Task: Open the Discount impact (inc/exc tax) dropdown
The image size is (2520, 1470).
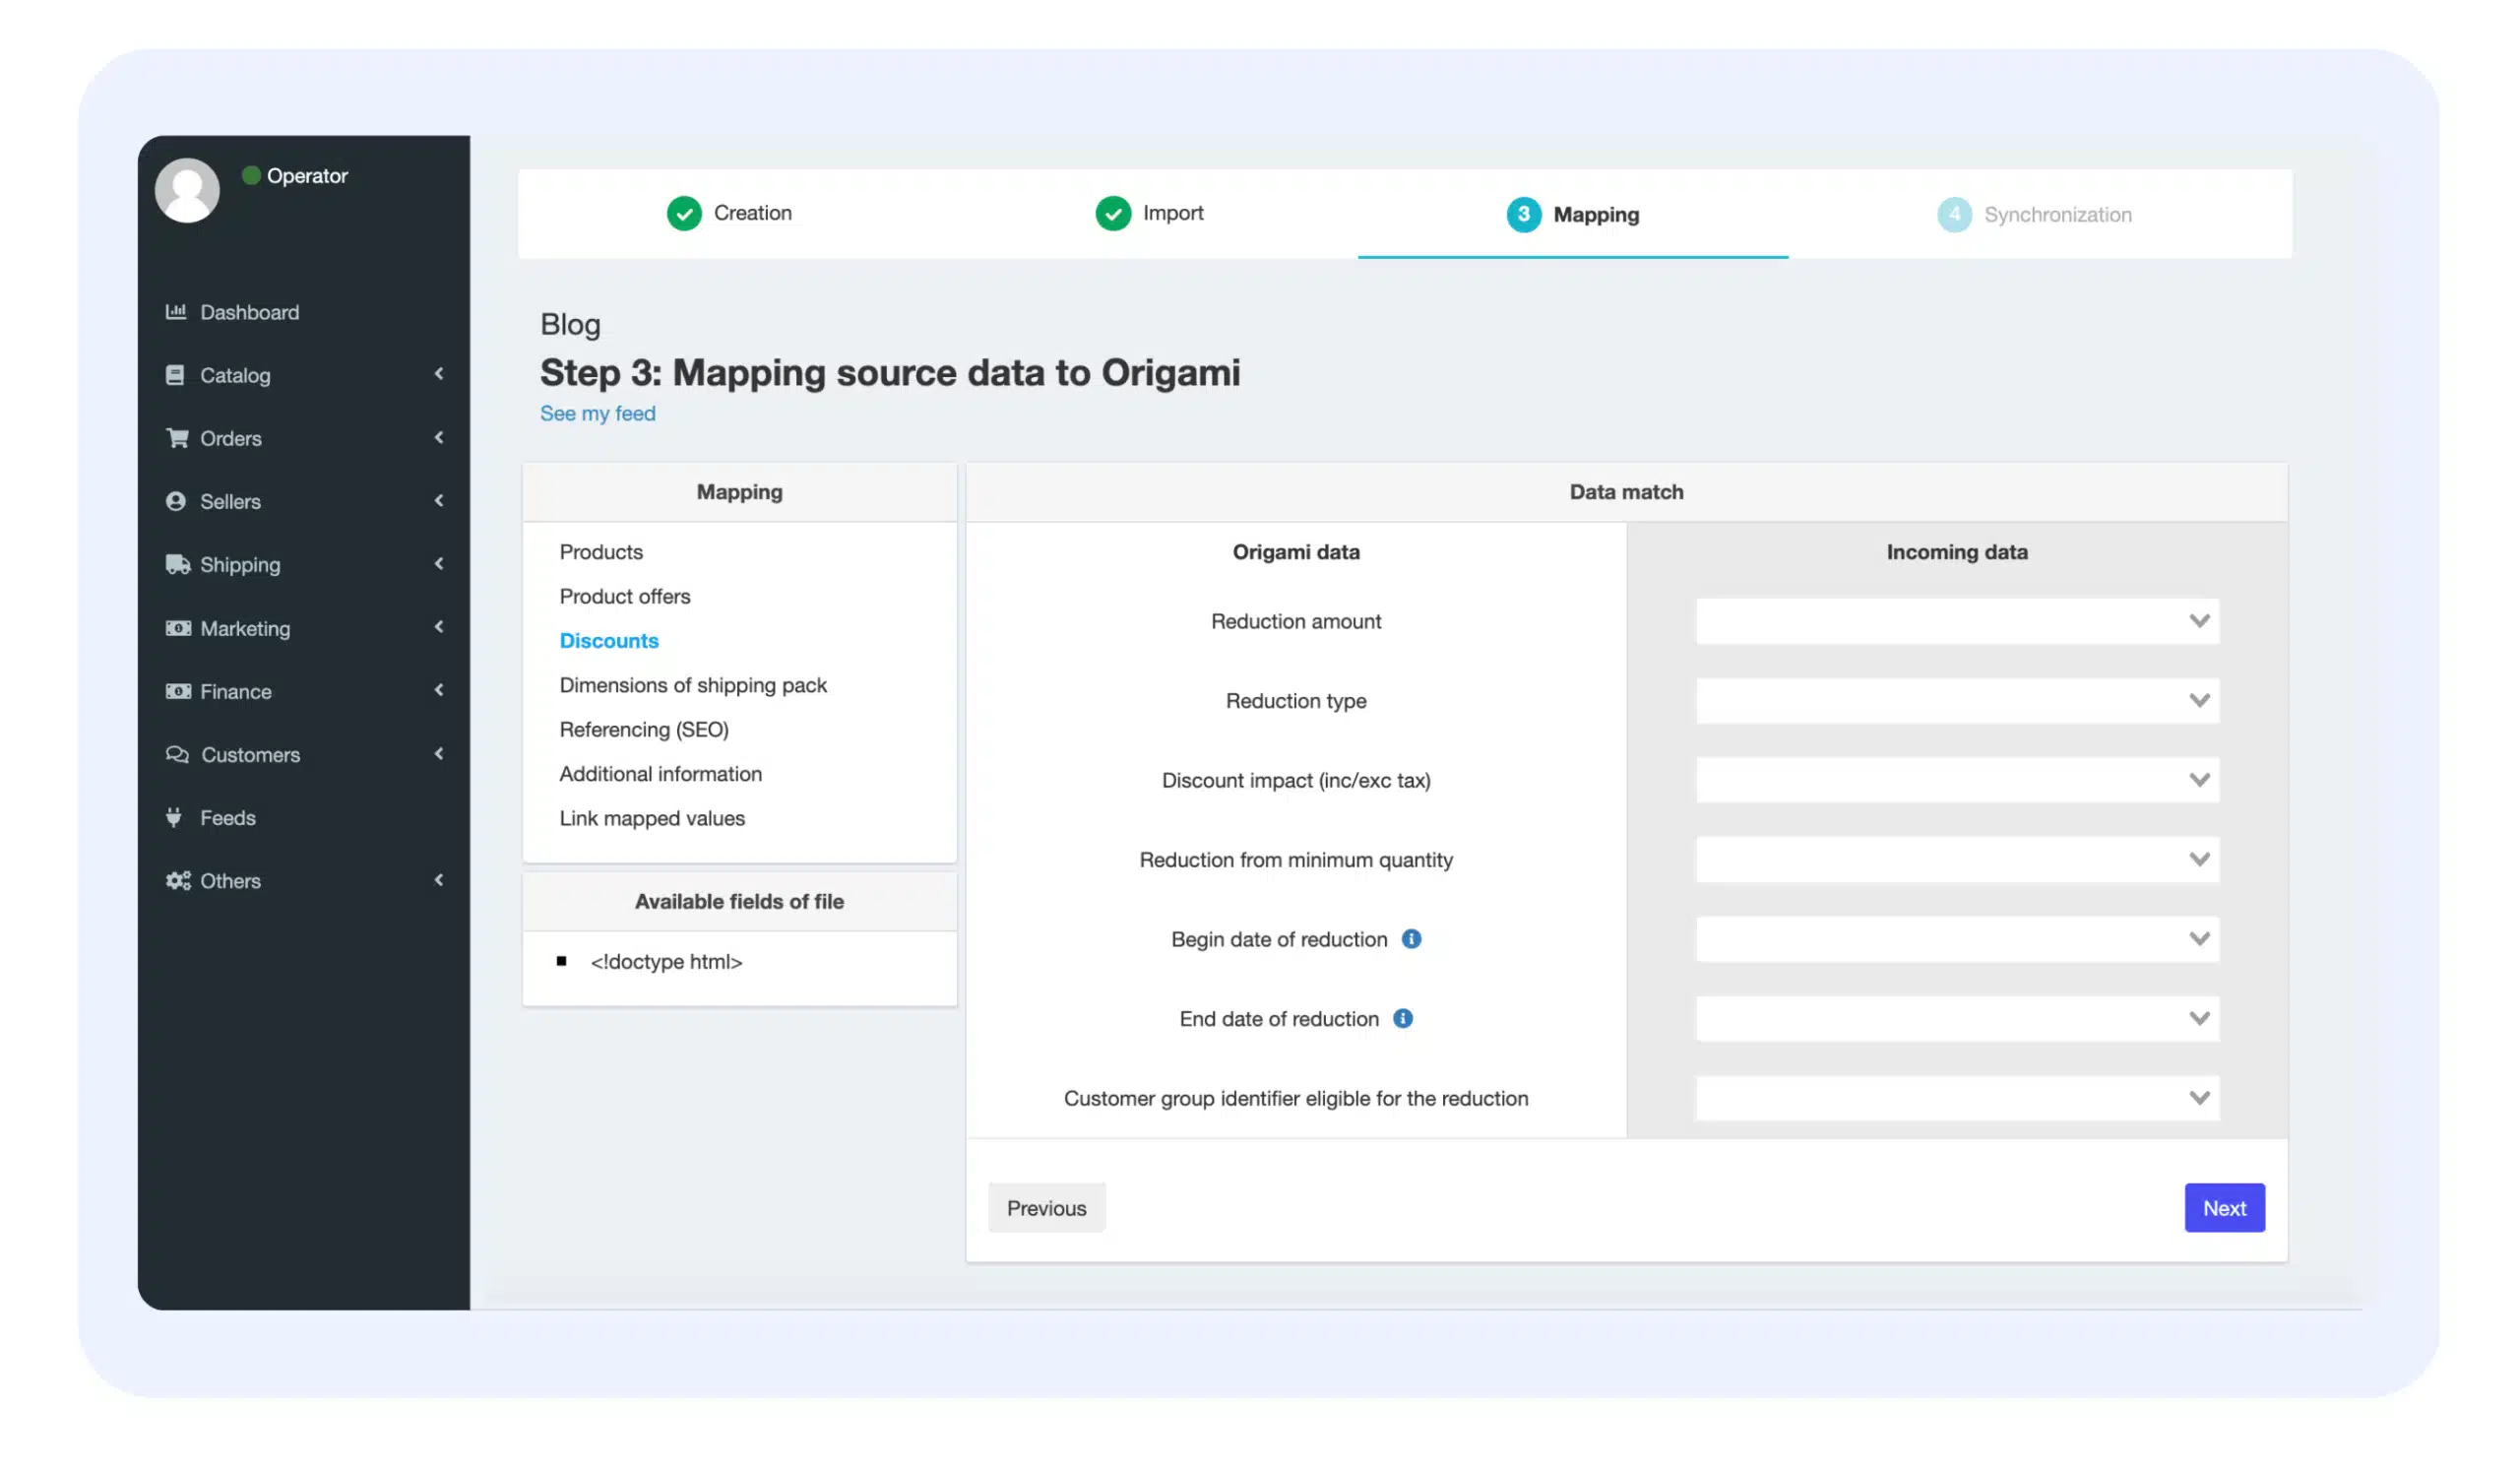Action: point(1957,779)
